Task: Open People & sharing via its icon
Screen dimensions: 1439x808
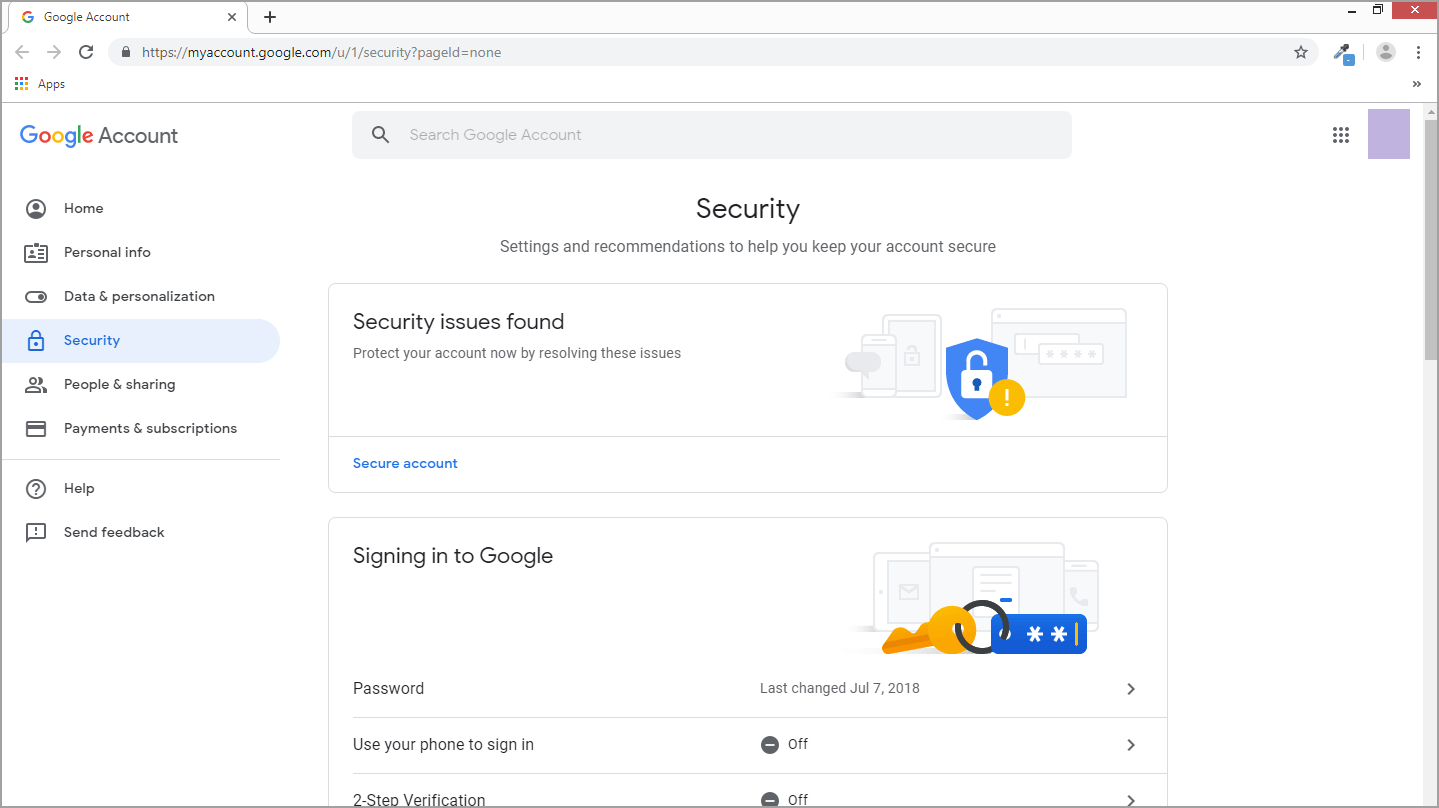Action: pyautogui.click(x=35, y=384)
